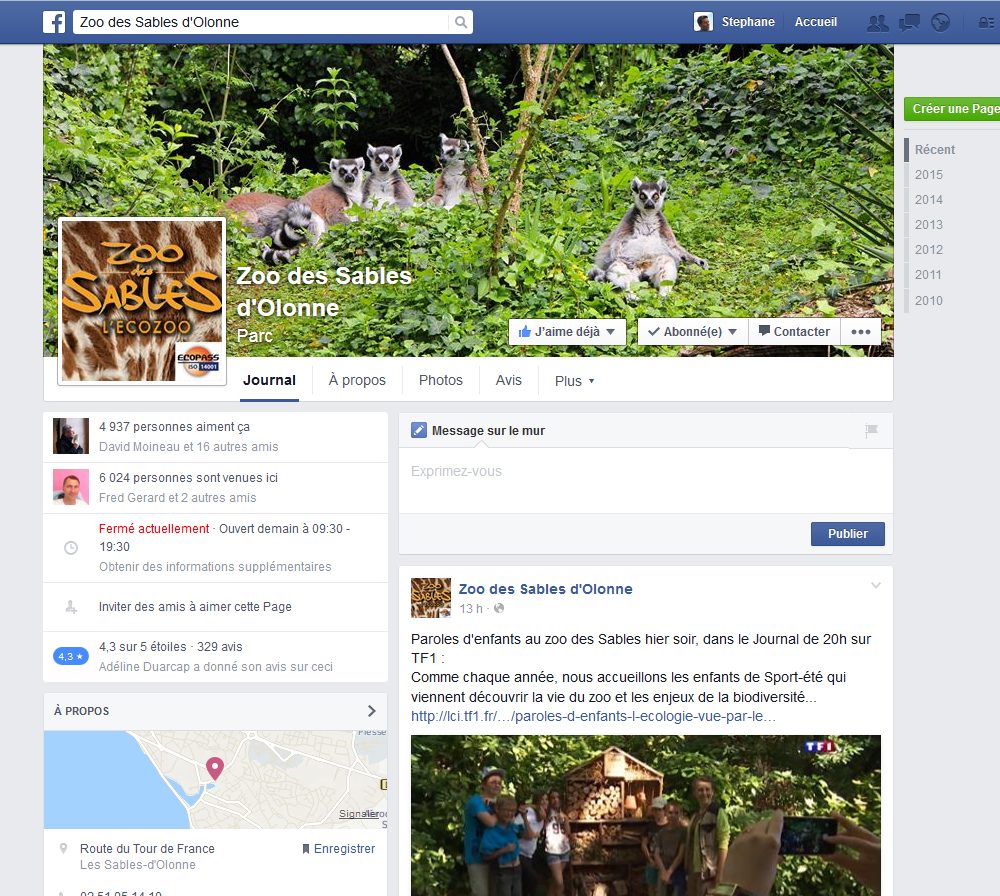
Task: Open the Abonné(e) dropdown
Action: [693, 332]
